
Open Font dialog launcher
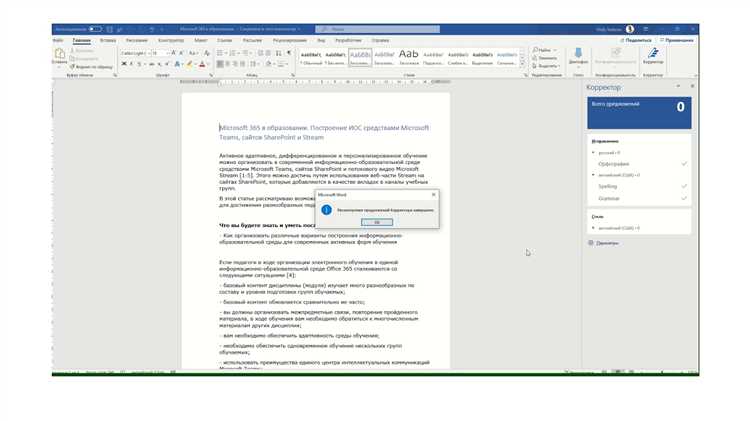pos(211,76)
